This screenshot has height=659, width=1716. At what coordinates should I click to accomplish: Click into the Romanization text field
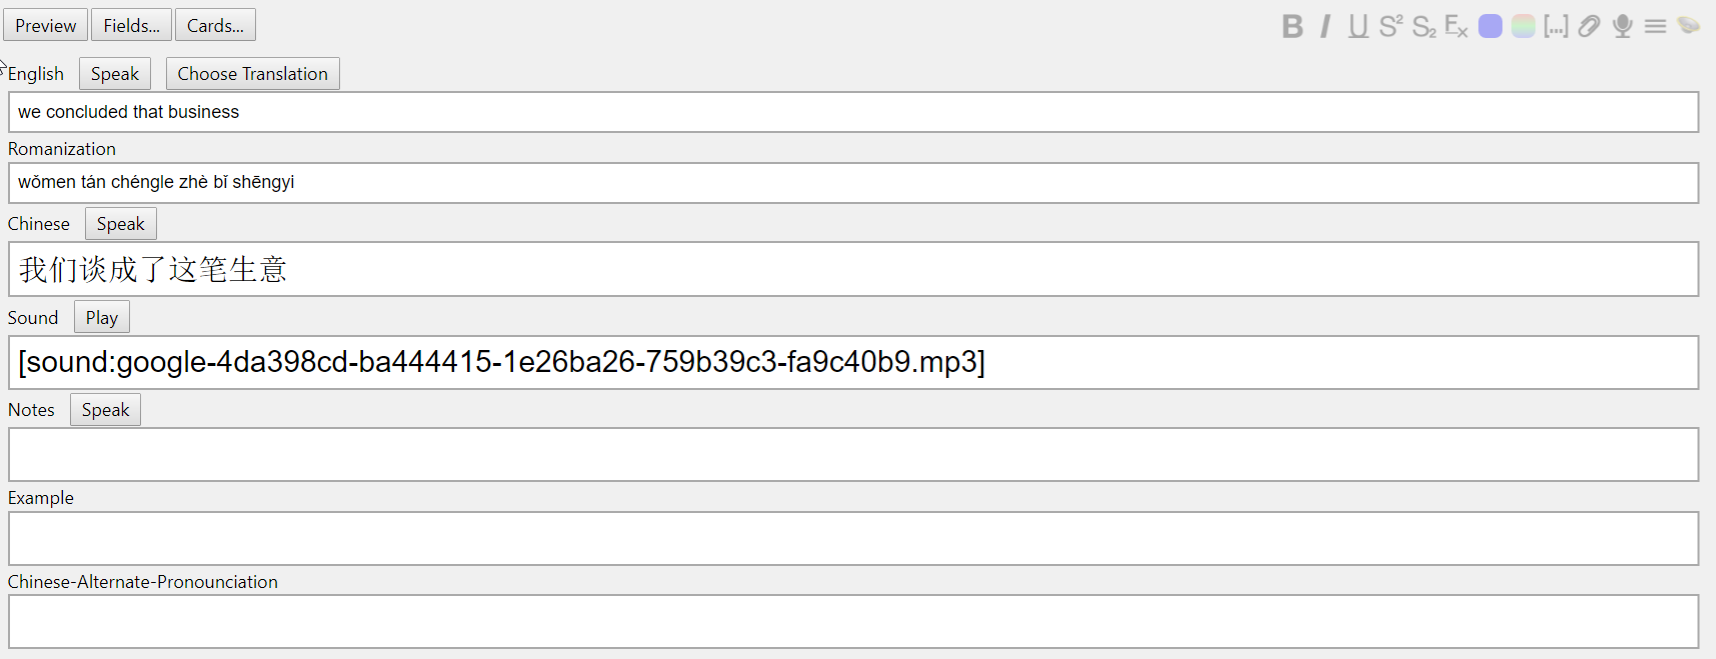[x=853, y=183]
